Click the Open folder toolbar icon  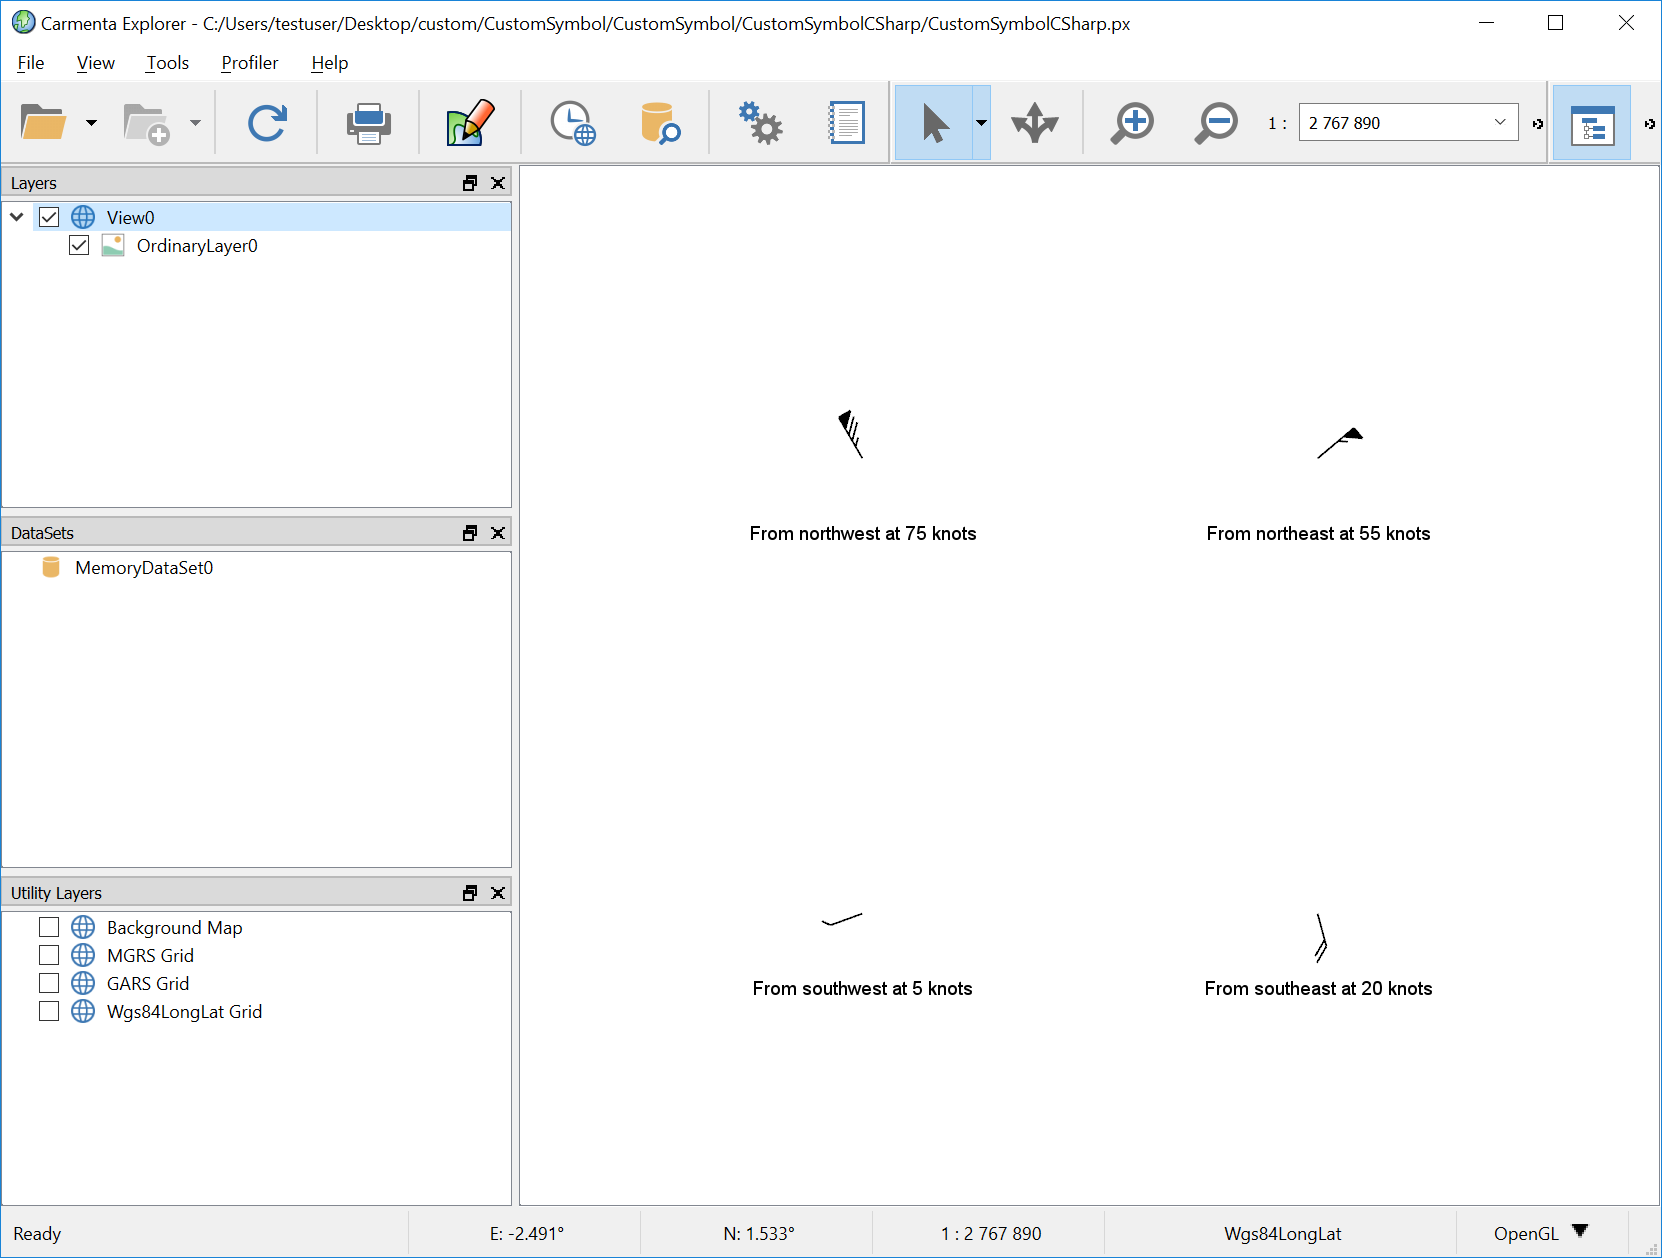[43, 123]
